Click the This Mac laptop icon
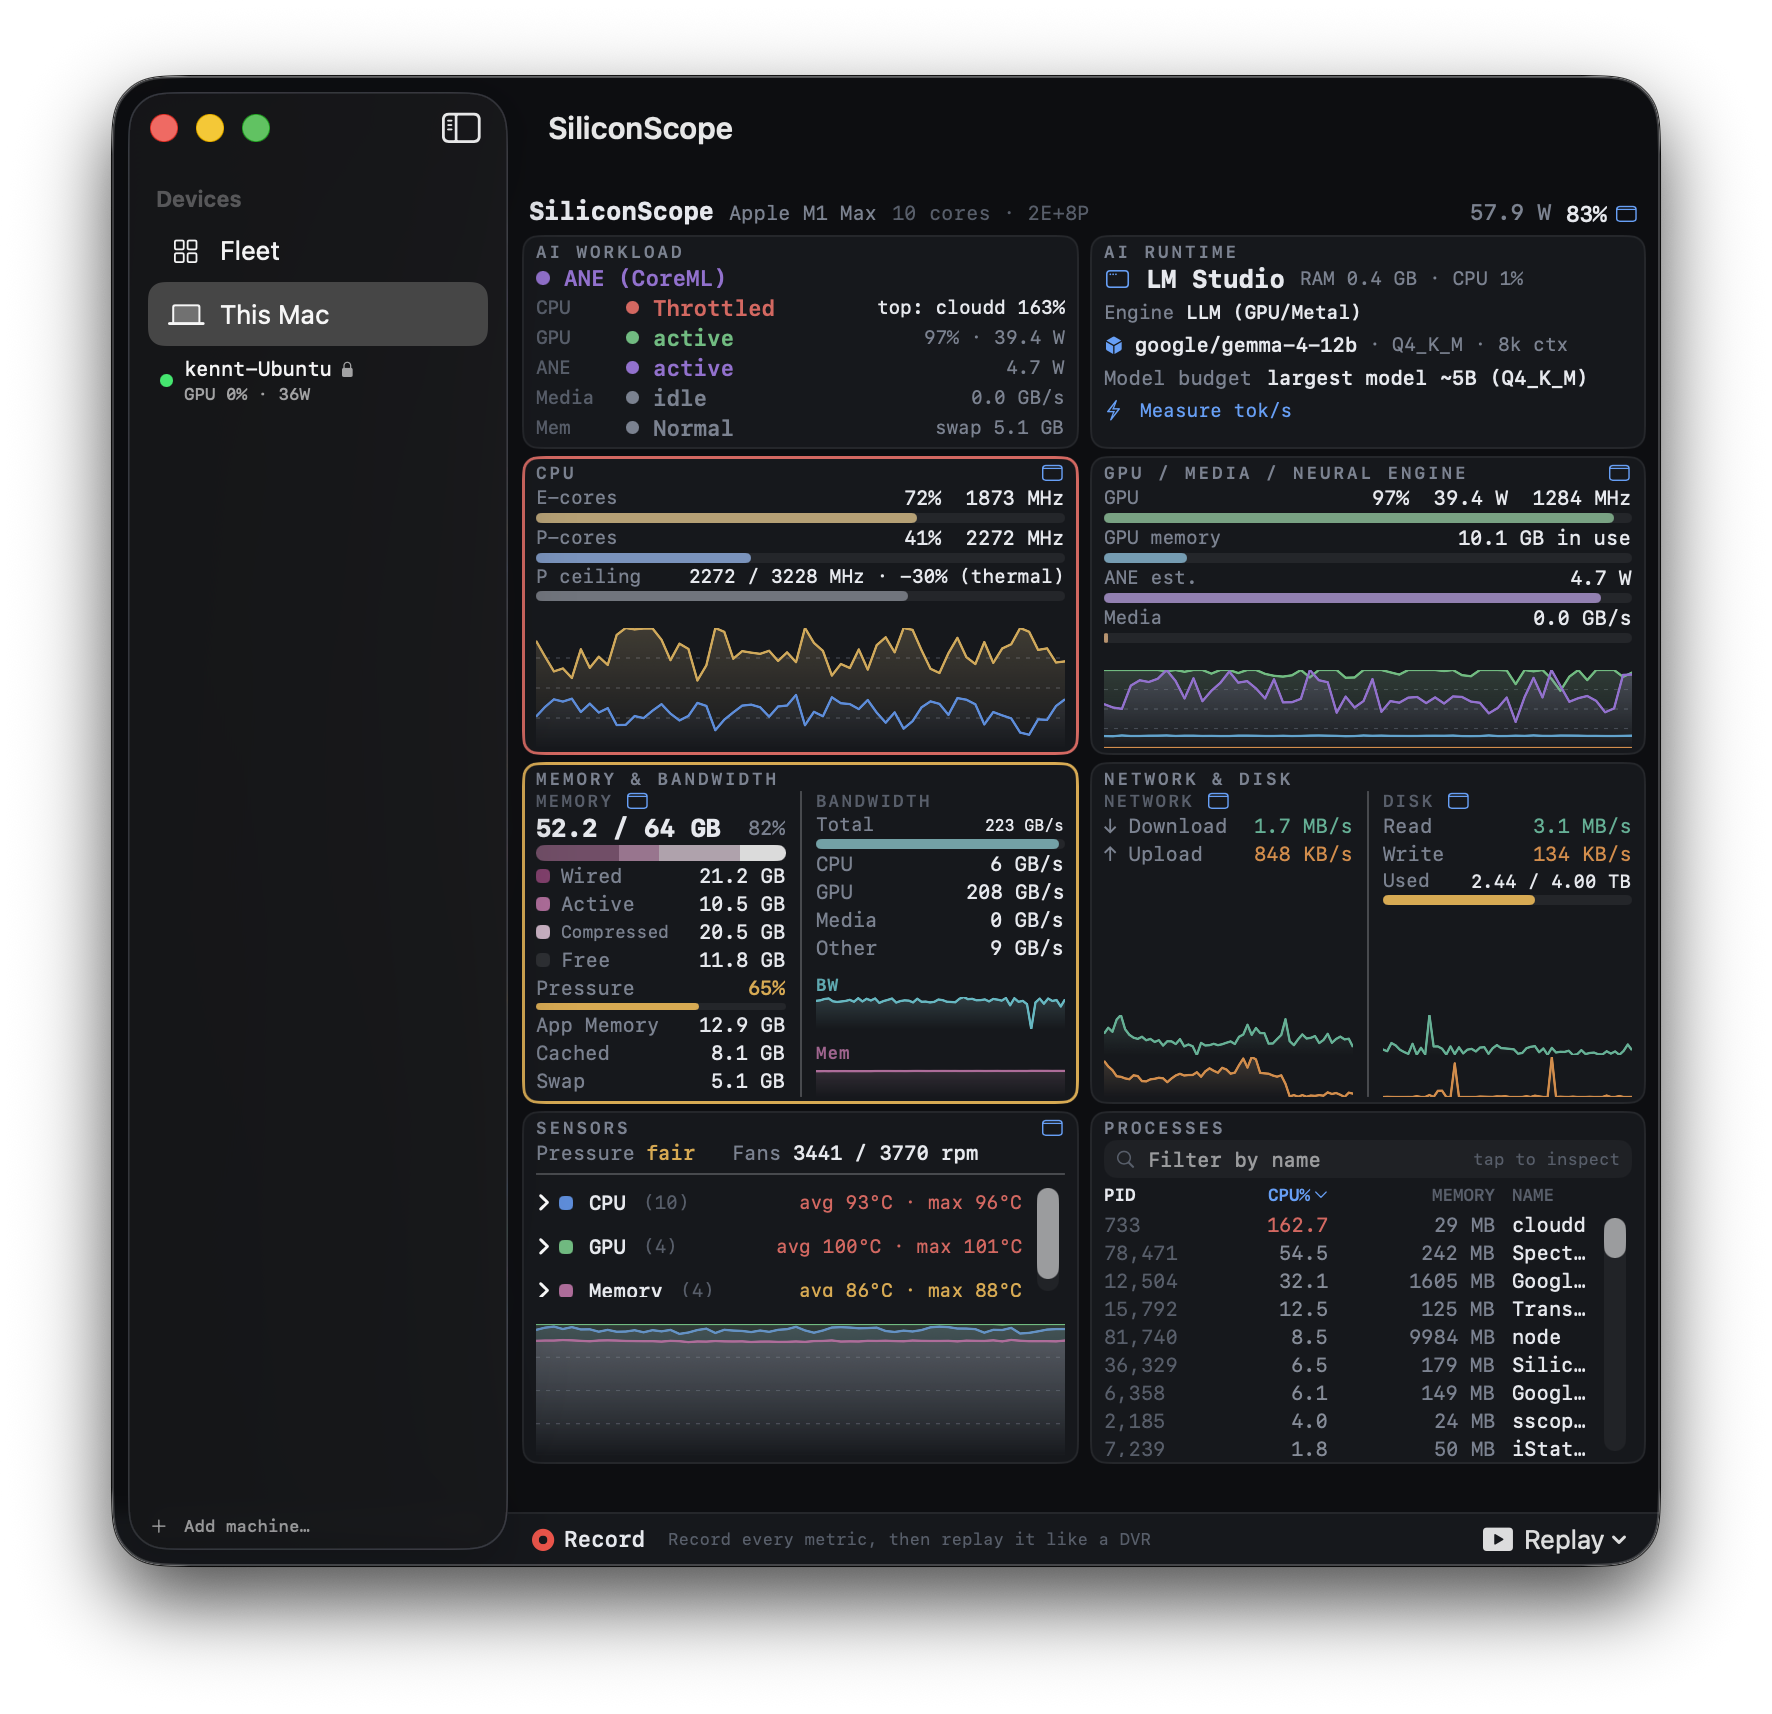Screen dimensions: 1772x1714 coord(186,315)
